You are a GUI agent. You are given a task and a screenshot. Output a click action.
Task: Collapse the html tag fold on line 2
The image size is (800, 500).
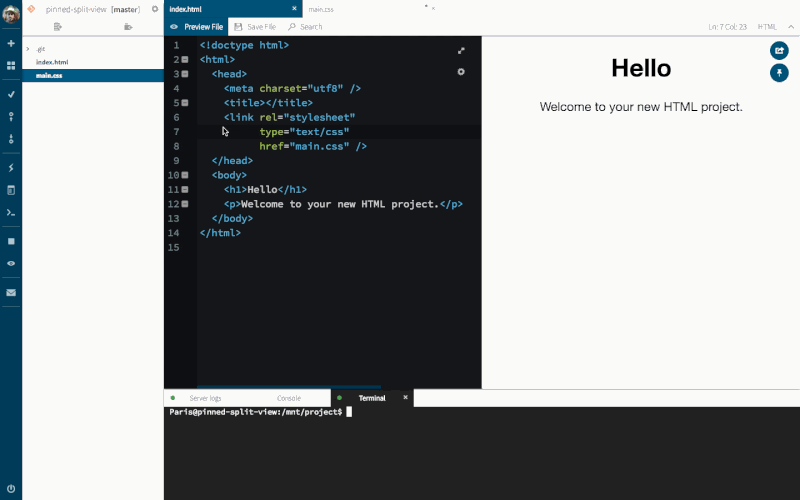pyautogui.click(x=185, y=60)
